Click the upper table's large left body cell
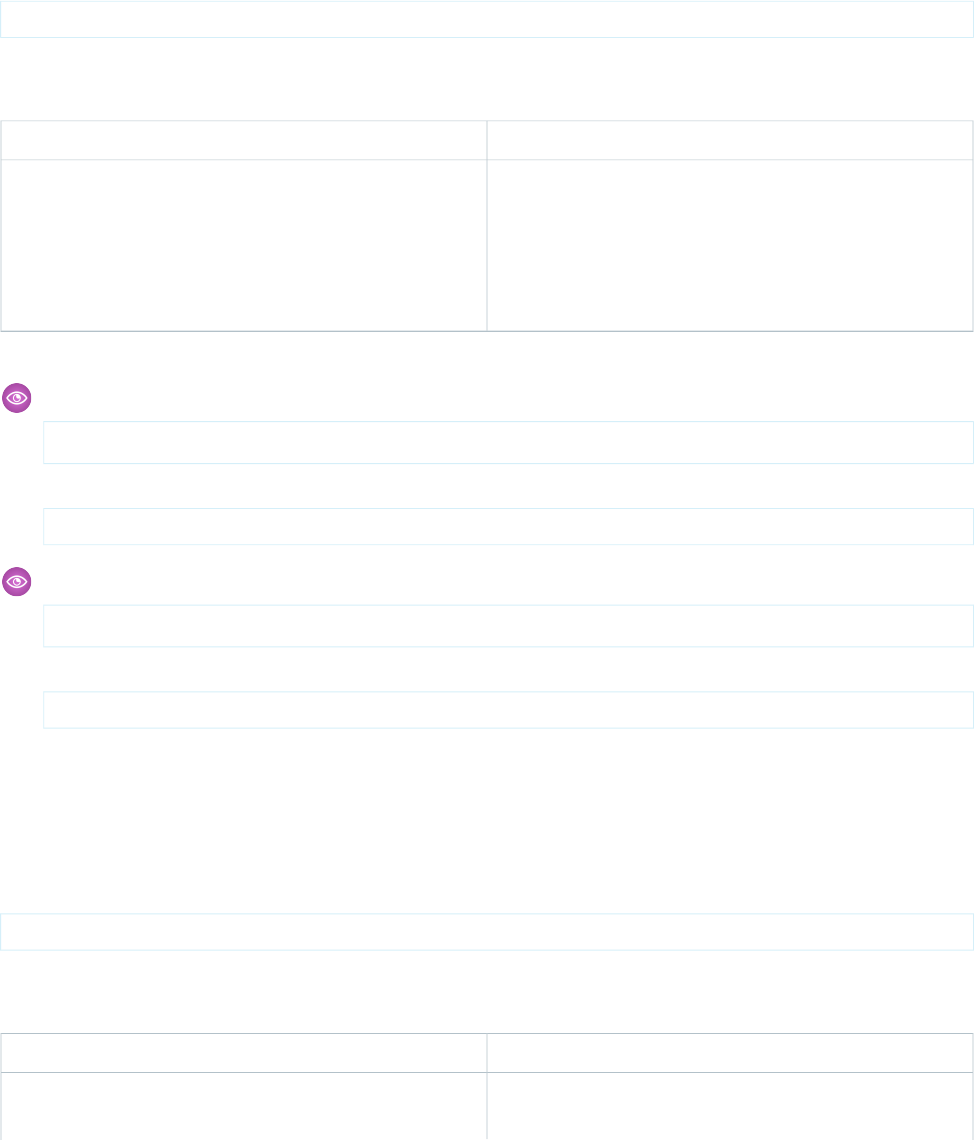974x1140 pixels. coord(244,245)
